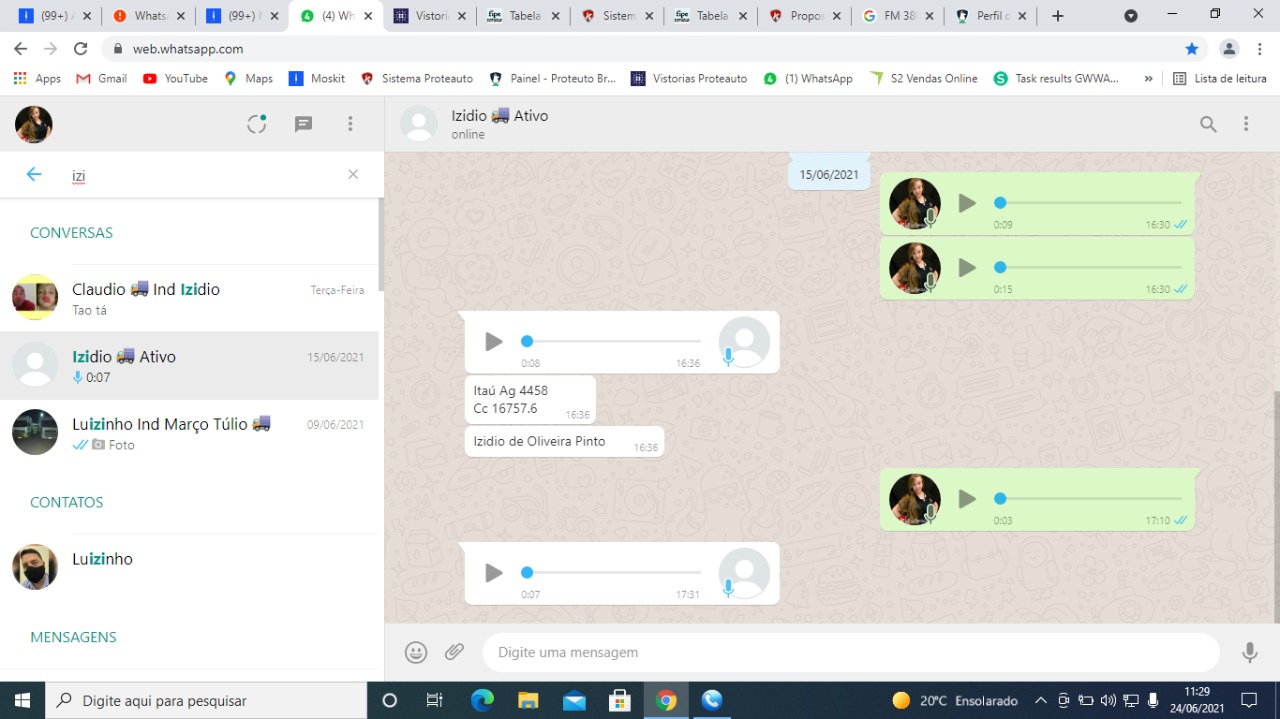Expand the hidden bookmarks overflow chevron

1148,78
